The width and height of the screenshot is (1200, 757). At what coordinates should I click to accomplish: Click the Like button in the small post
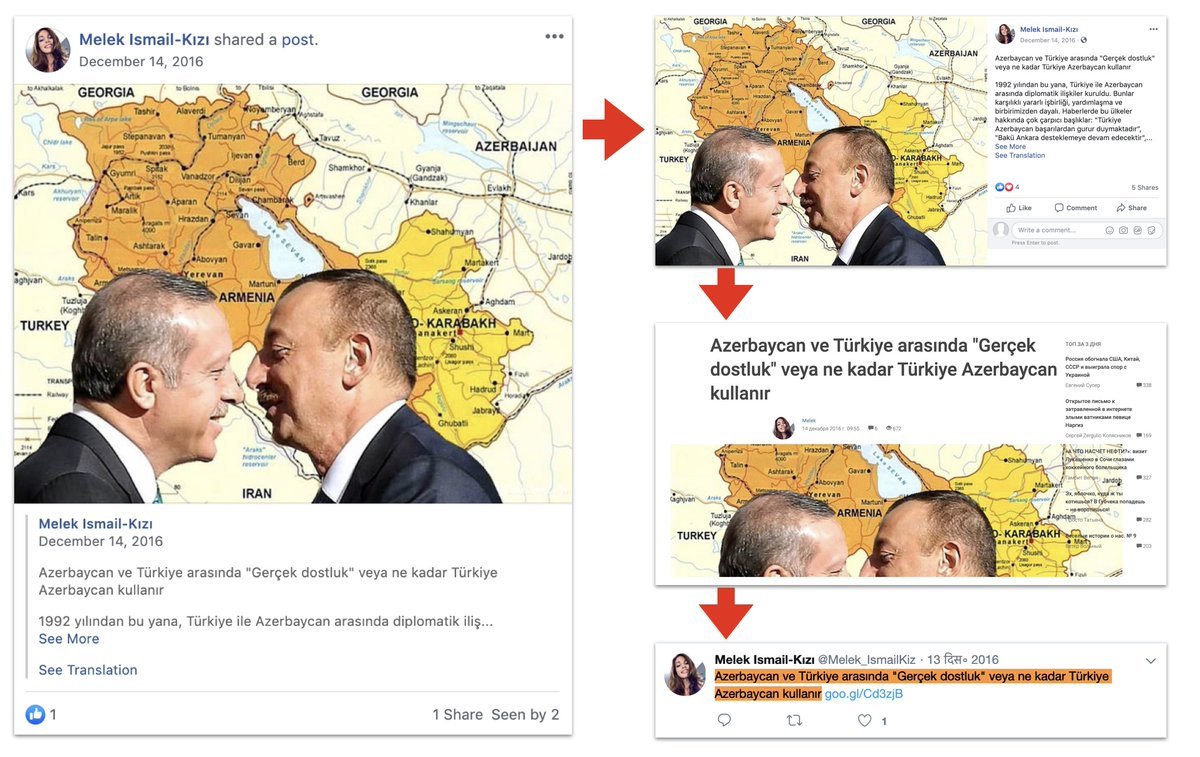point(1018,208)
